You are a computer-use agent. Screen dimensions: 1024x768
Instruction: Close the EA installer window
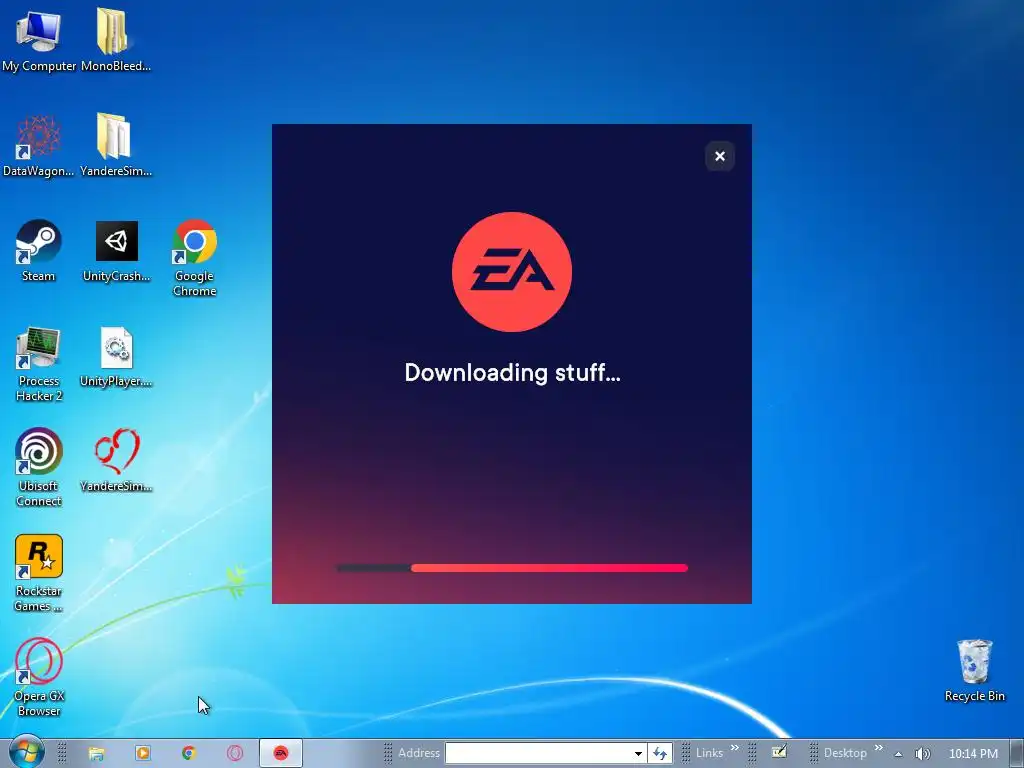(x=720, y=156)
